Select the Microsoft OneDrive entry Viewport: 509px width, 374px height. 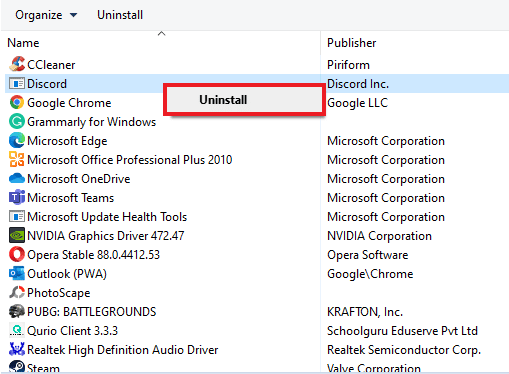point(79,179)
